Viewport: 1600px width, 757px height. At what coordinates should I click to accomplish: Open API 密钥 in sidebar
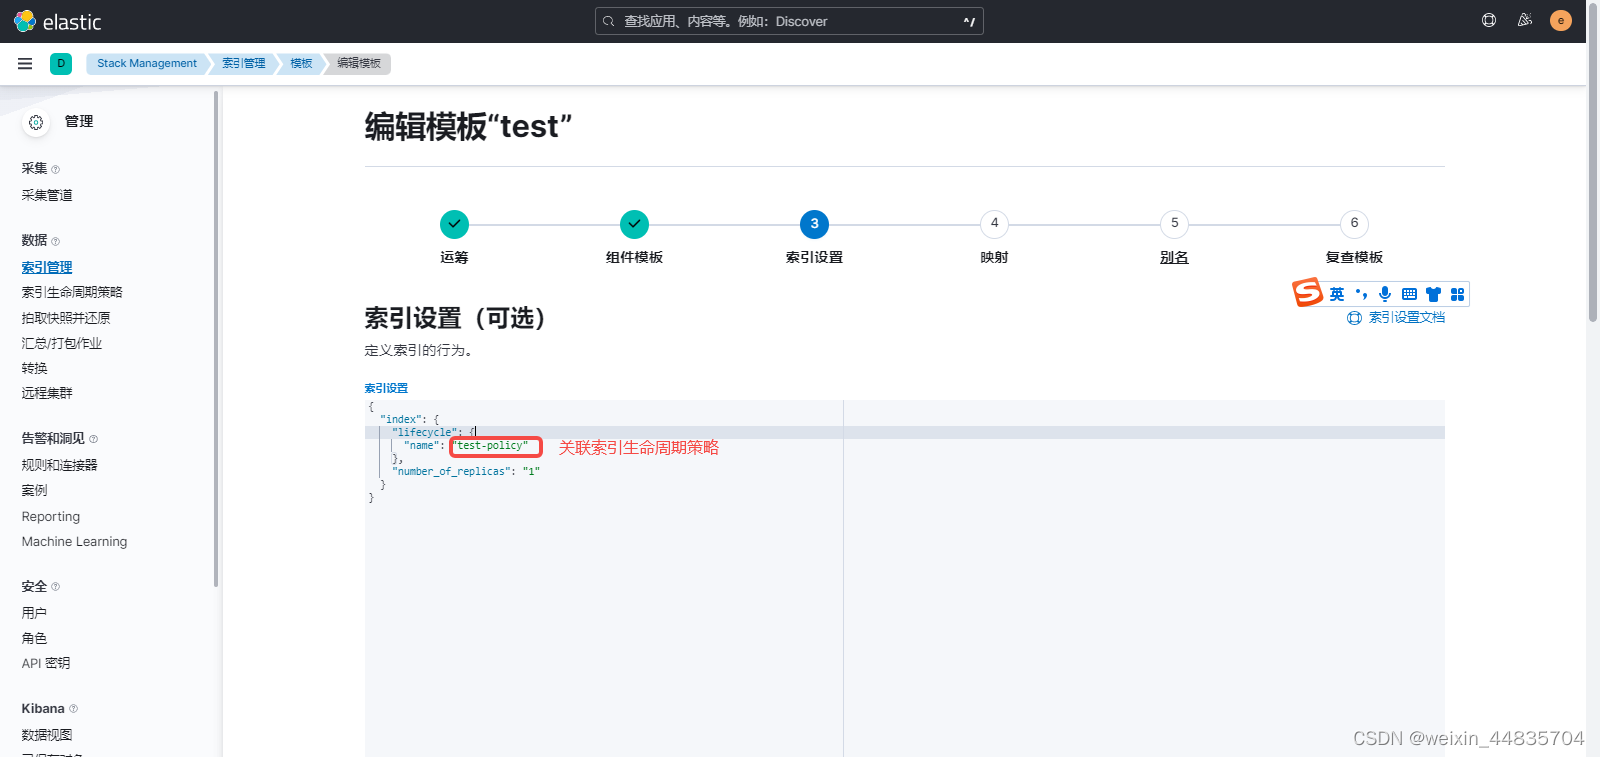(x=46, y=663)
